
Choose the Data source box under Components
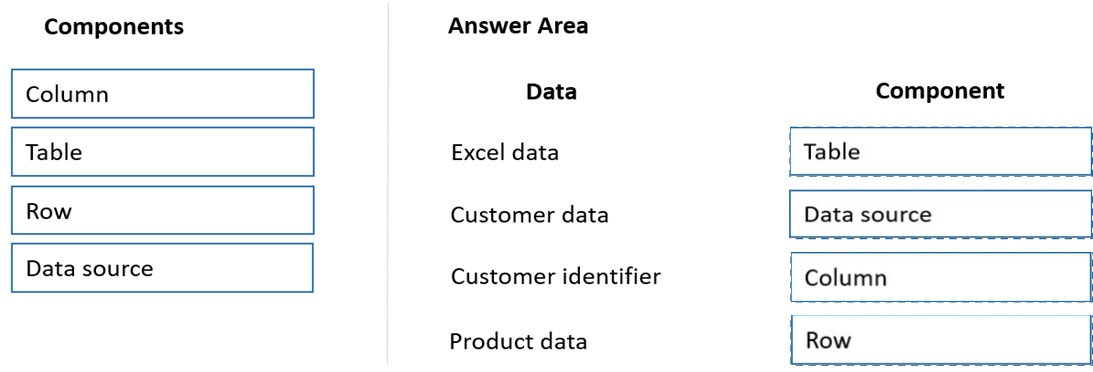(162, 268)
